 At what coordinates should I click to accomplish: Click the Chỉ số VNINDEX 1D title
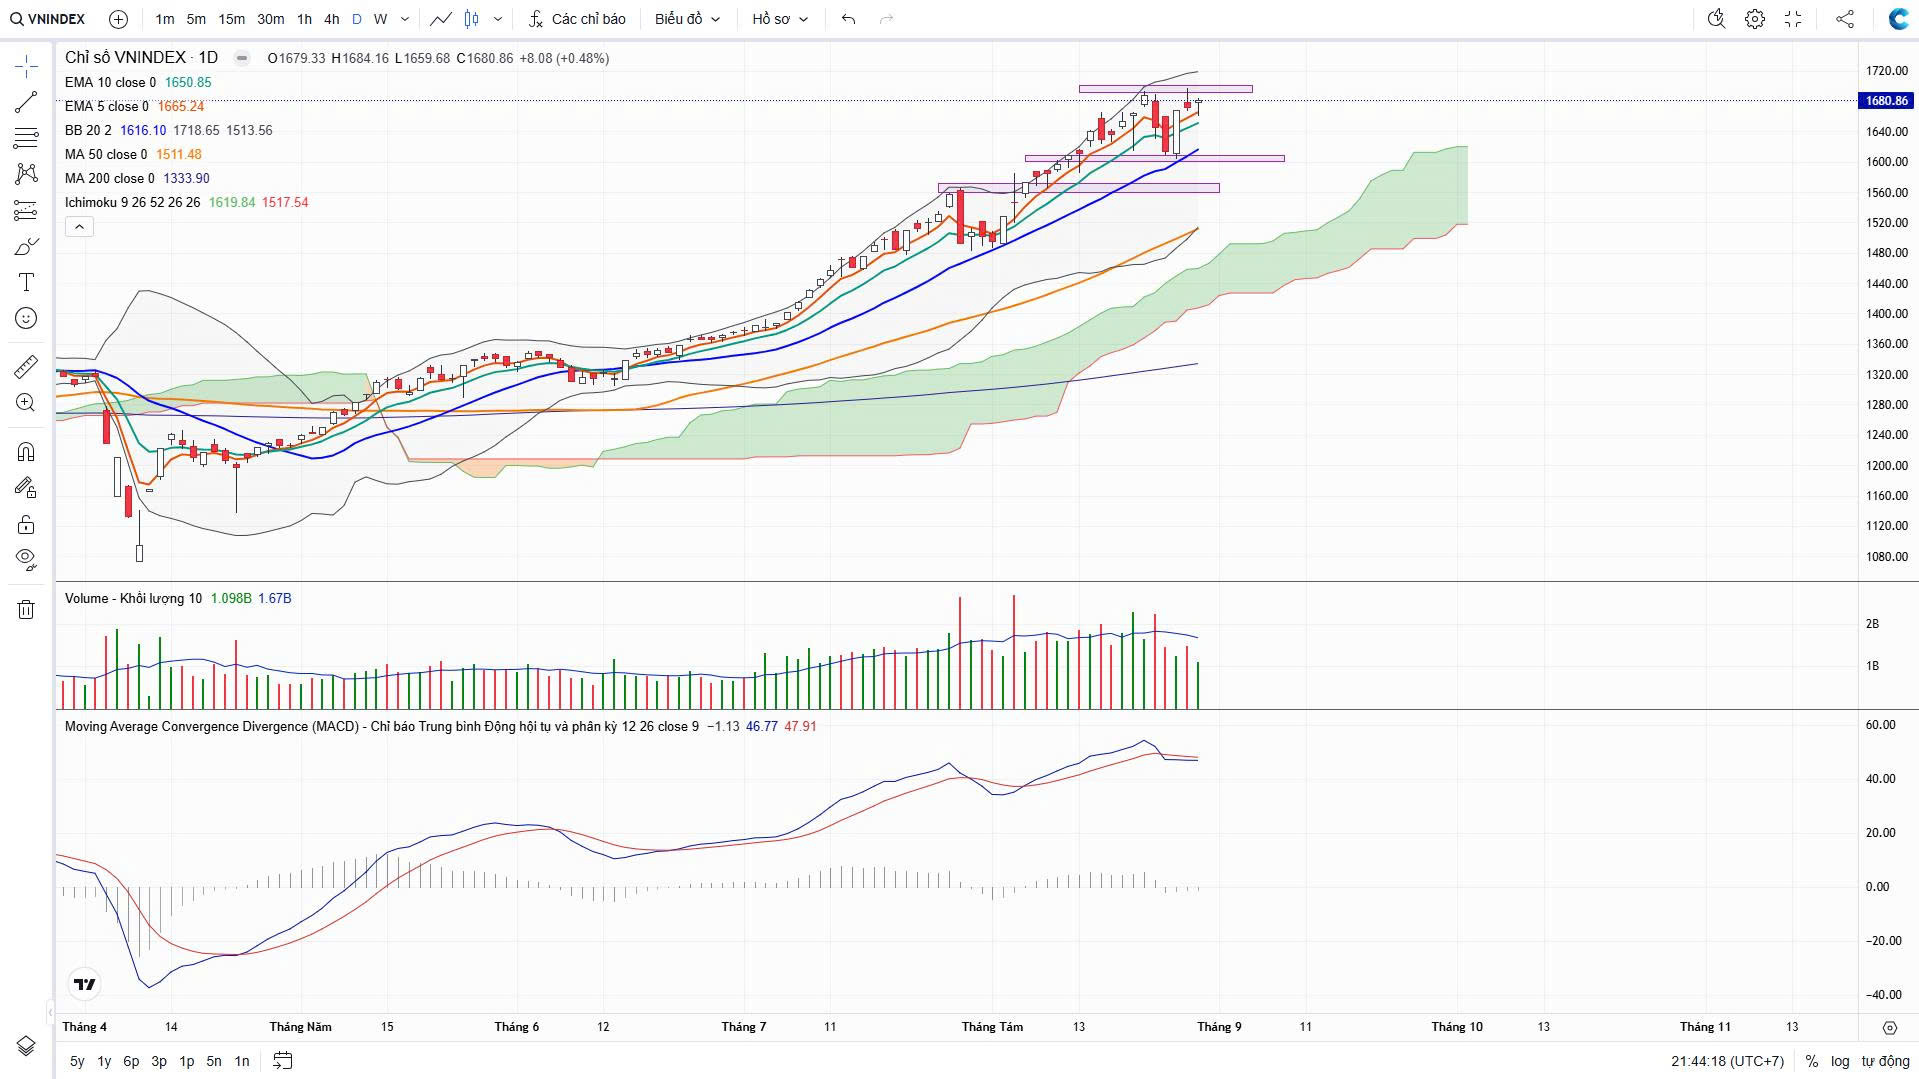141,58
